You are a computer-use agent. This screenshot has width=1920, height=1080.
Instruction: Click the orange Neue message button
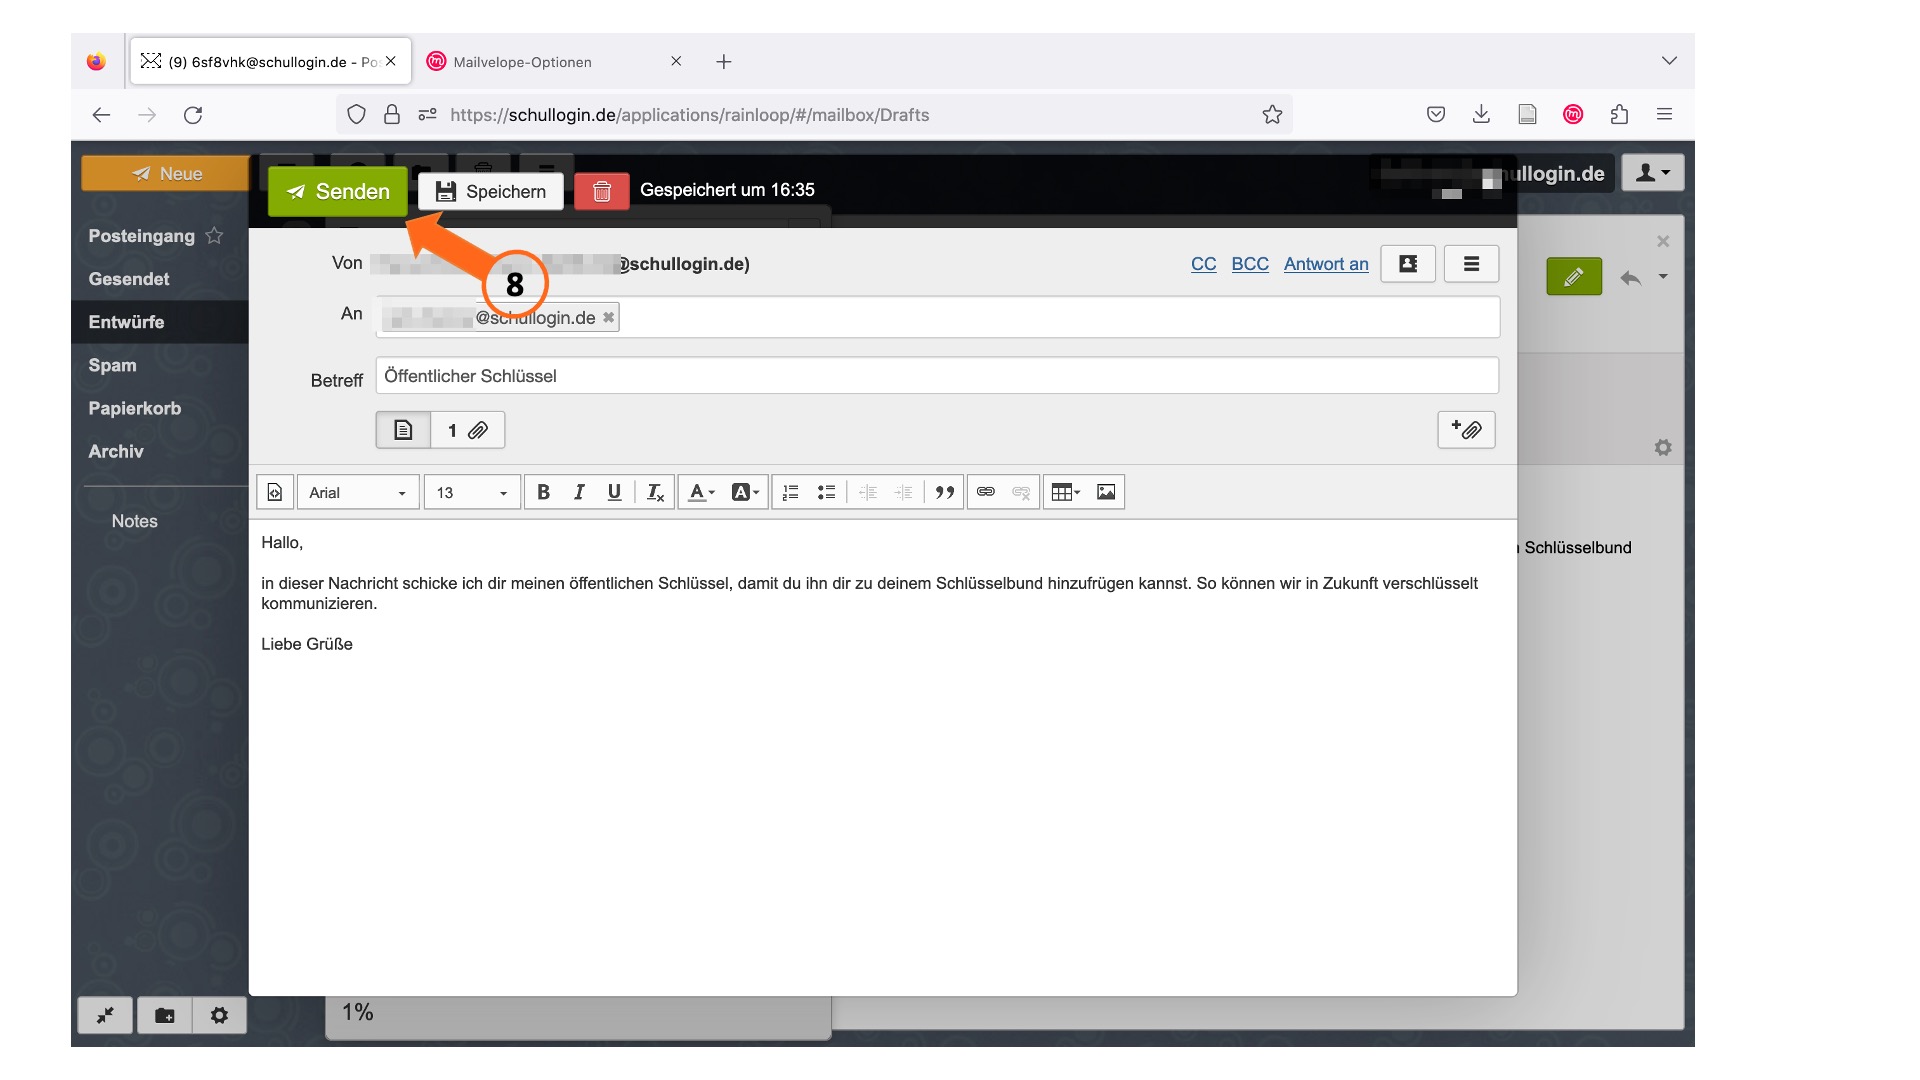pos(166,173)
